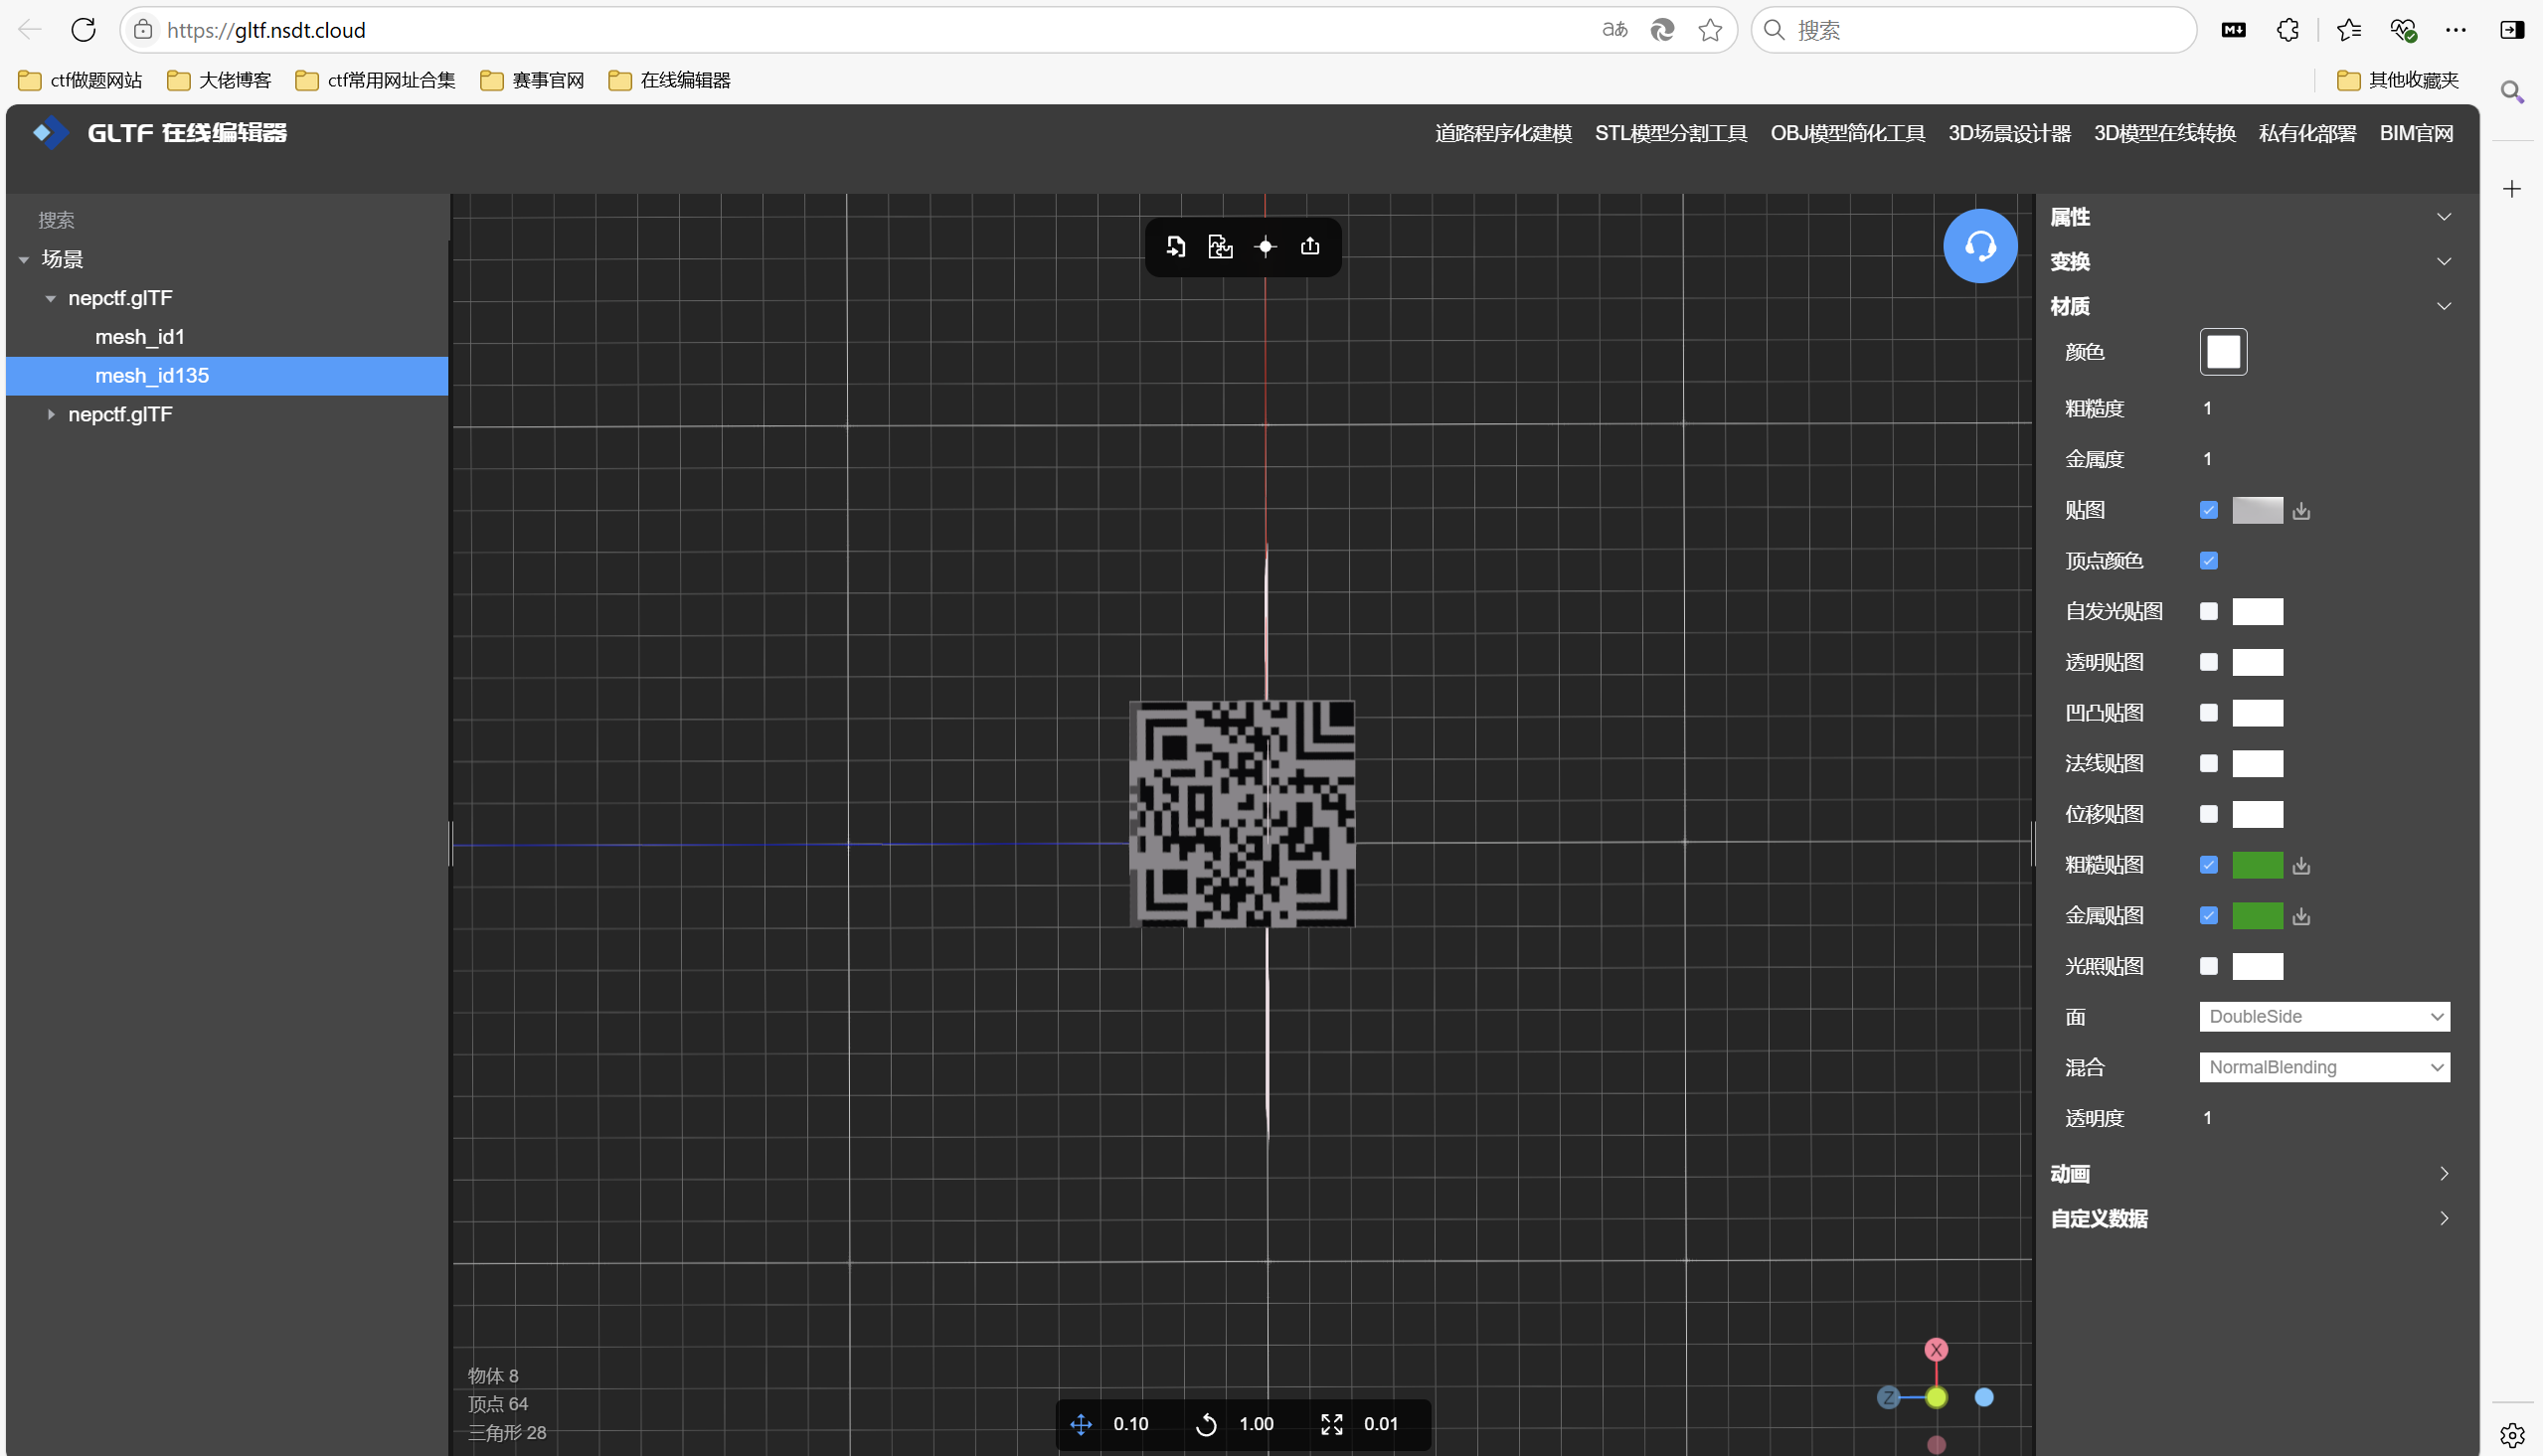Screen dimensions: 2543x1456
Task: Click the translate page icon in address bar
Action: (1614, 30)
